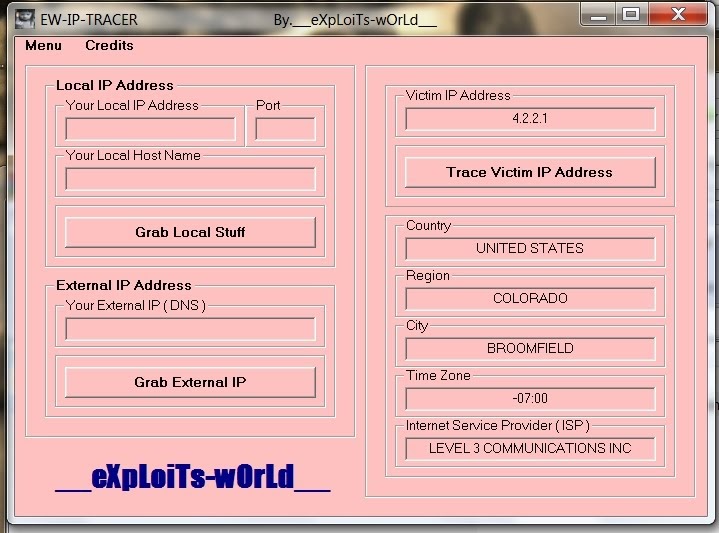Screen dimensions: 719x533
Task: Click the eXpLoiTs-wOrLd blue logo text
Action: (193, 477)
